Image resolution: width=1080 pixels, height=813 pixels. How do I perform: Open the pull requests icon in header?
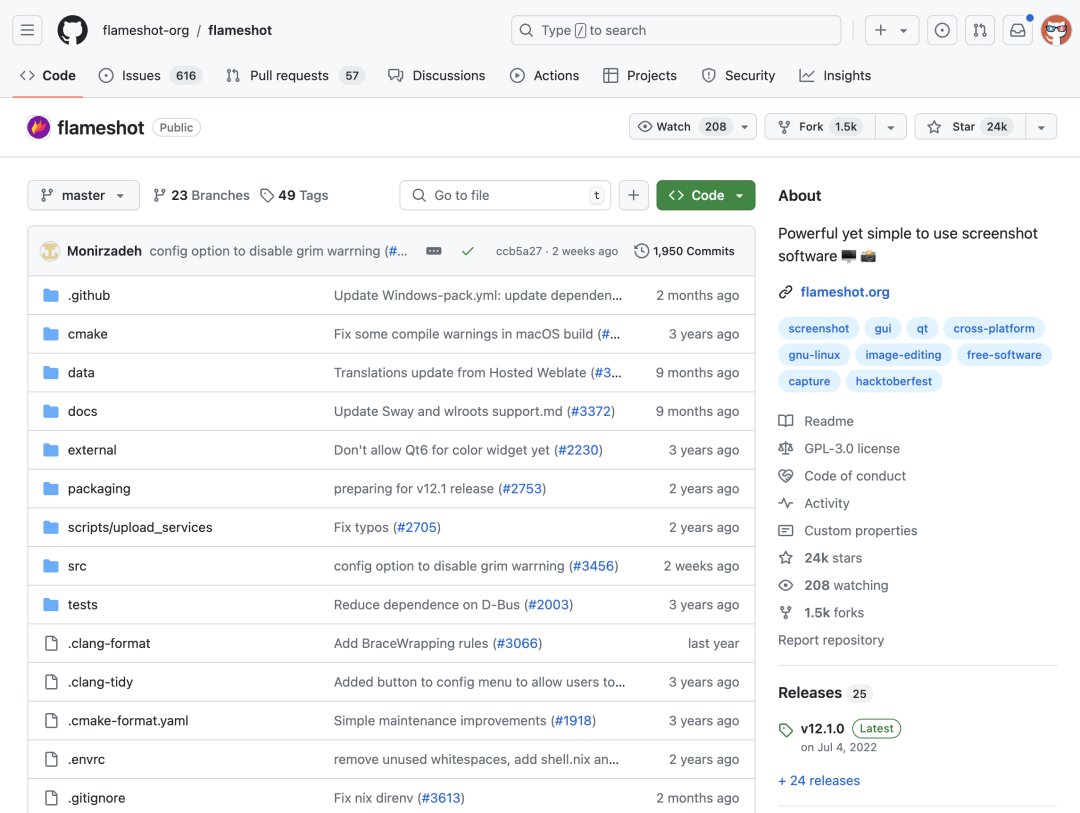[980, 30]
